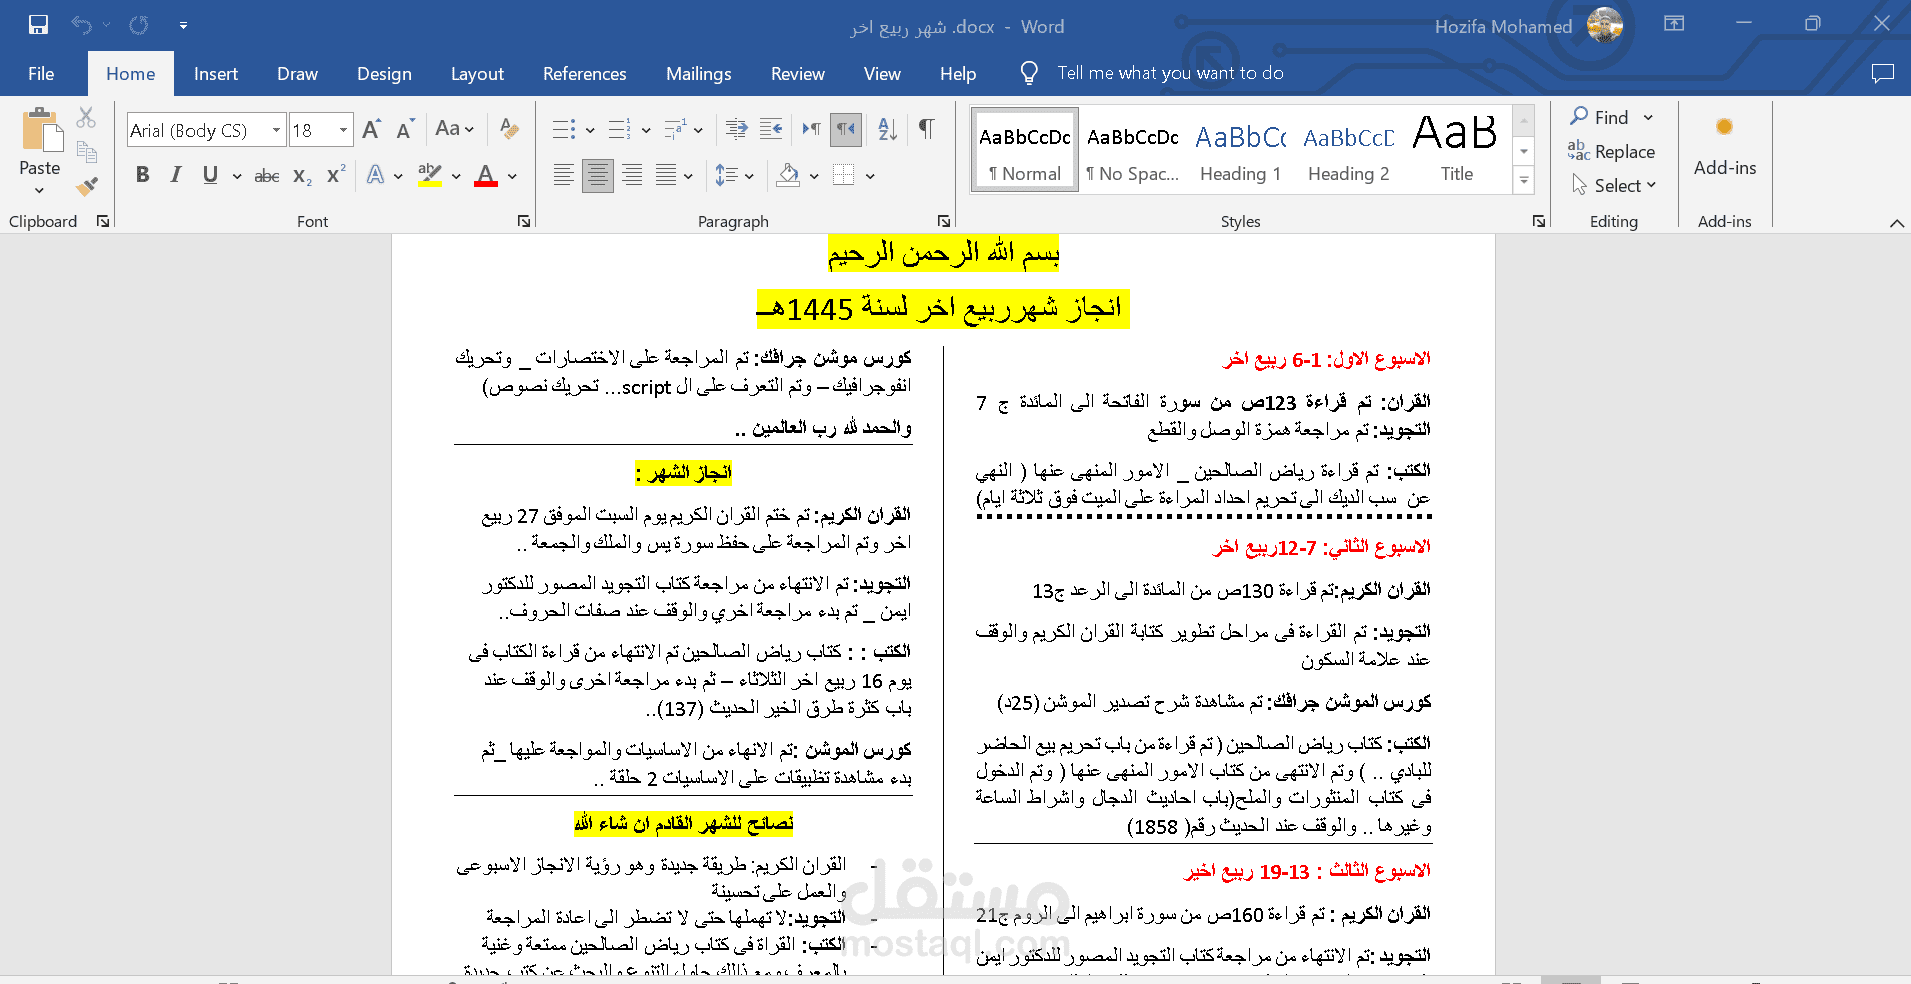
Task: Apply paragraph shading fill color
Action: (x=788, y=176)
